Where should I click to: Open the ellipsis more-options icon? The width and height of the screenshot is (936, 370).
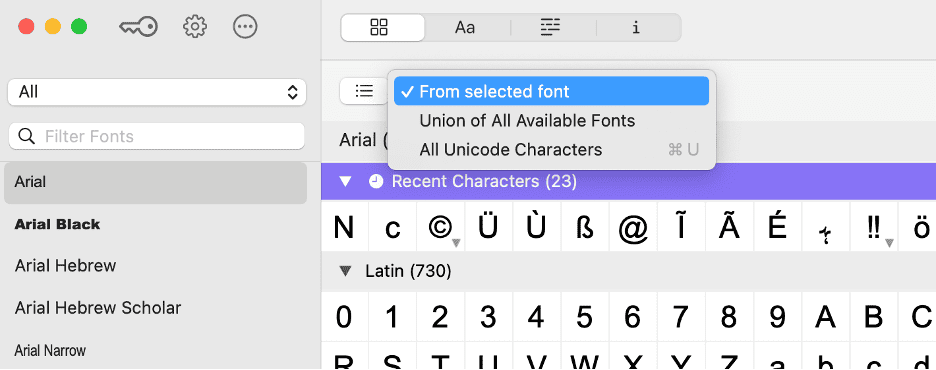(245, 27)
